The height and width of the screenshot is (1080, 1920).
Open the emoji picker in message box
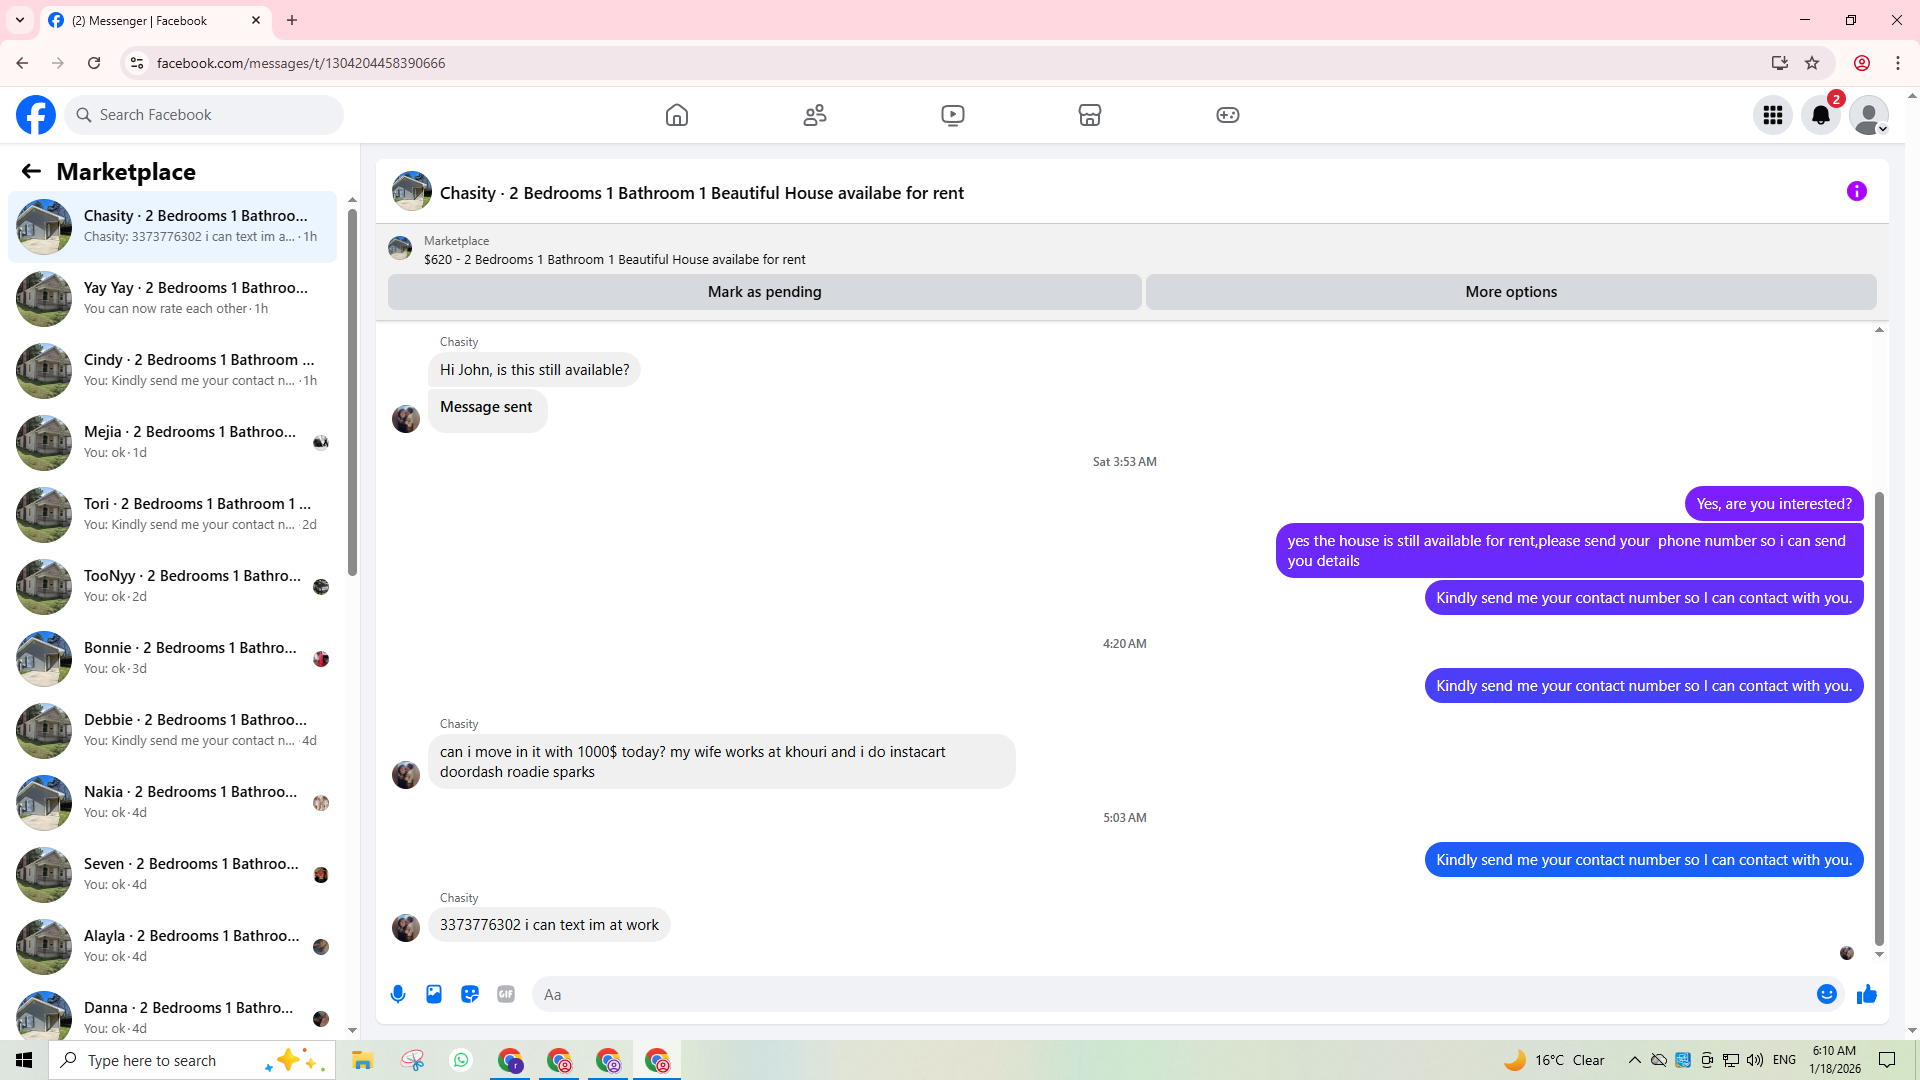1826,994
